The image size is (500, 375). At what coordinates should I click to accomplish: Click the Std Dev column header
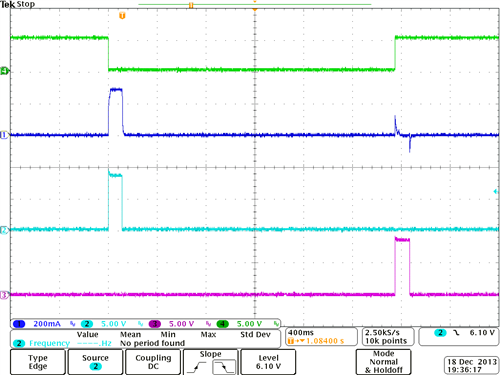tap(255, 335)
